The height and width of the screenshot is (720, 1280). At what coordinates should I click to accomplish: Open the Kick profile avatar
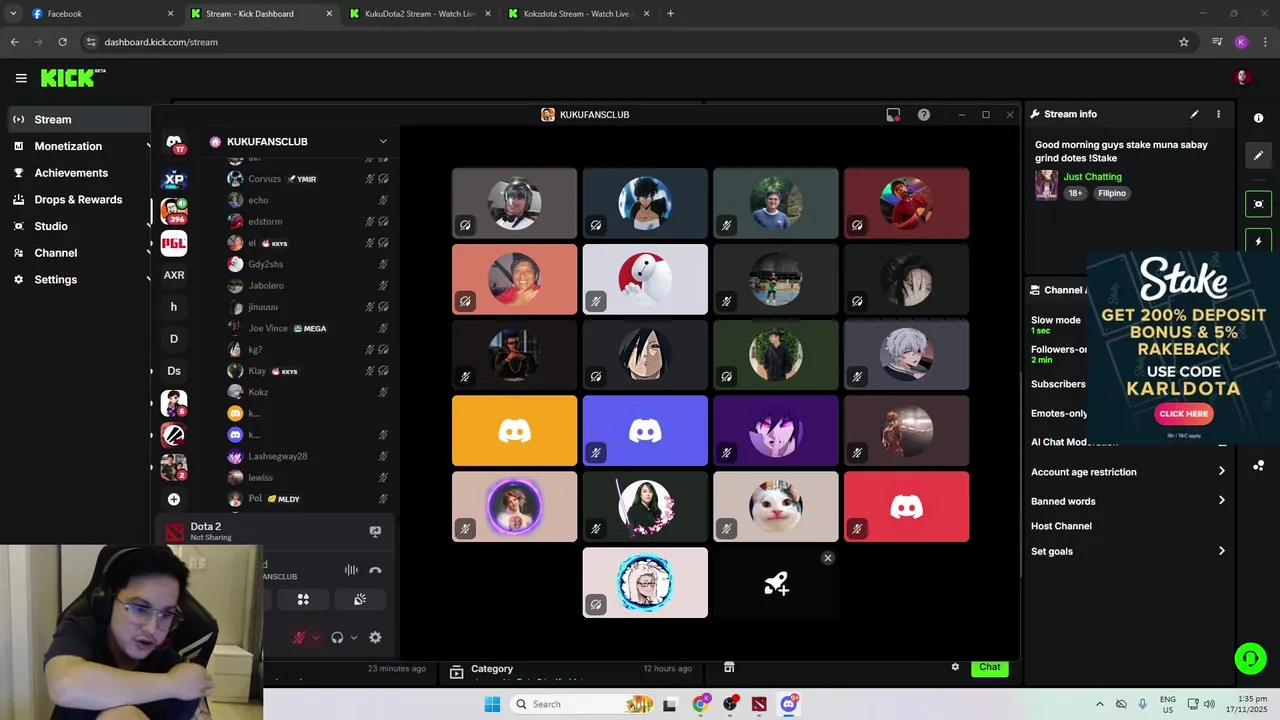point(1243,78)
